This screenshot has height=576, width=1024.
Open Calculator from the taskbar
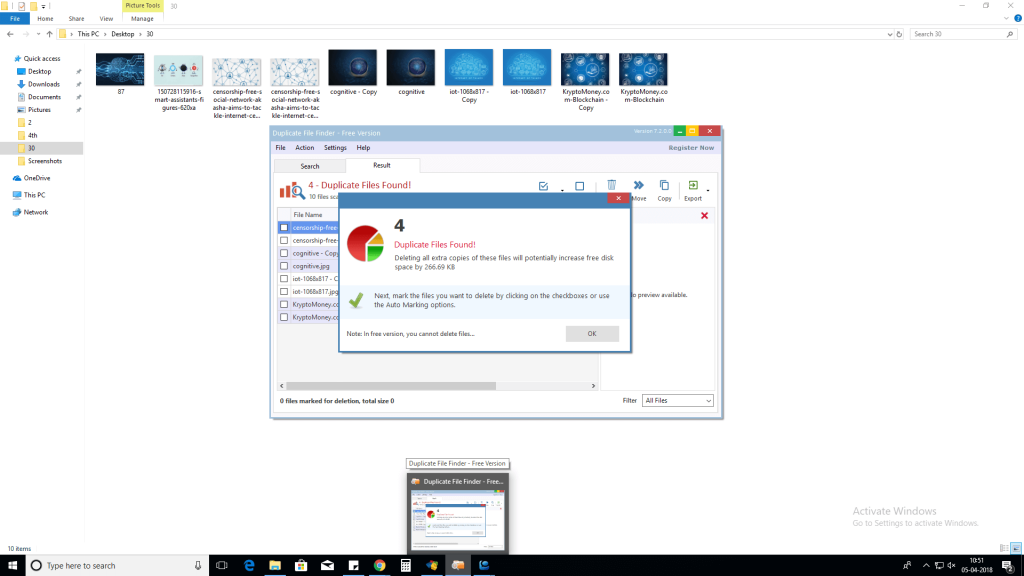click(406, 566)
